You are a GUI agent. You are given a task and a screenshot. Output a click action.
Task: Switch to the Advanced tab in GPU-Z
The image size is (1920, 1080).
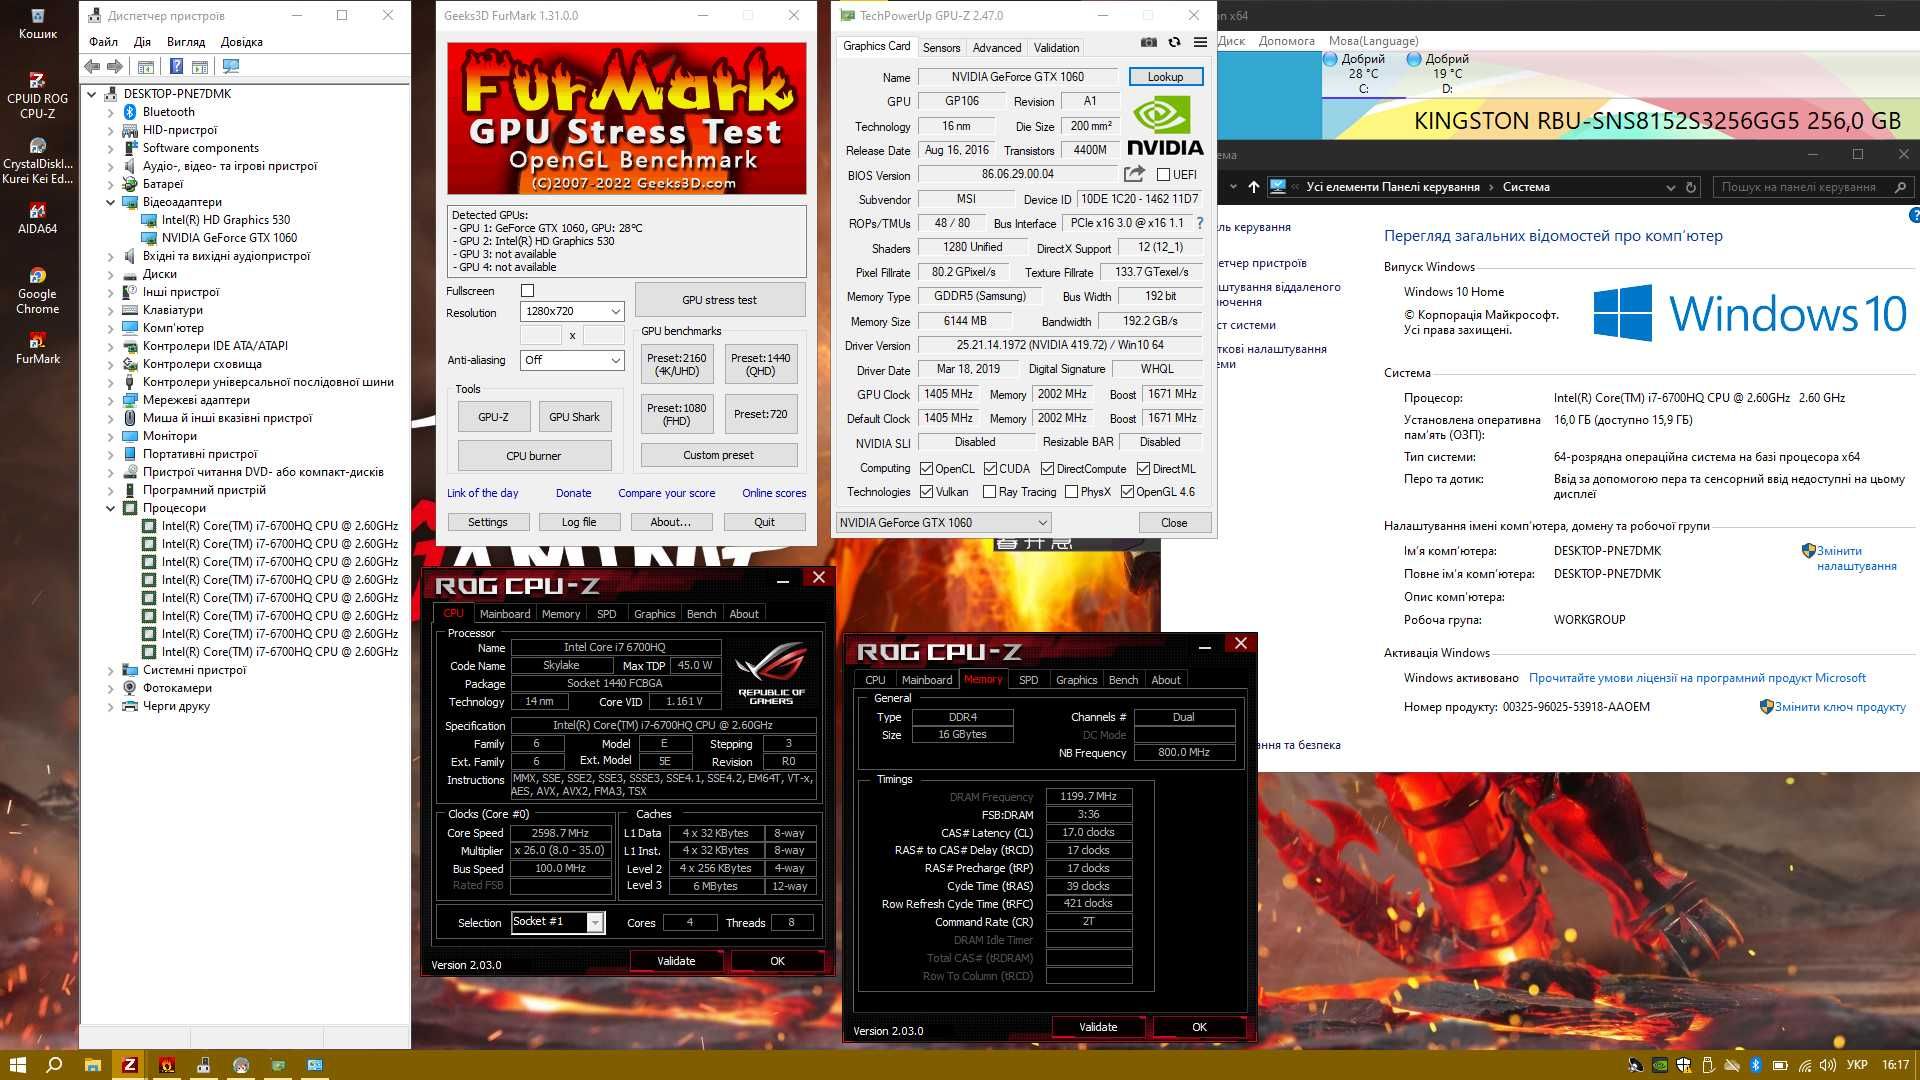click(997, 47)
